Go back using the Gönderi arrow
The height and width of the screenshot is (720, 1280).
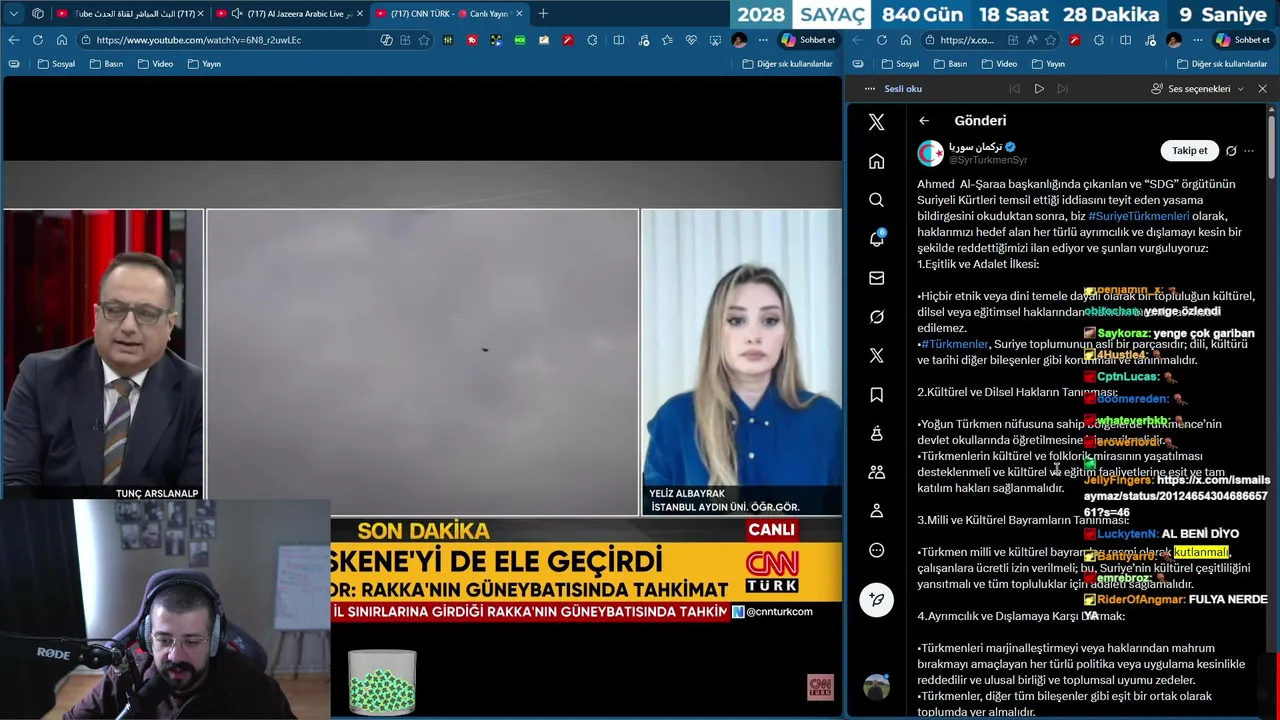tap(924, 120)
